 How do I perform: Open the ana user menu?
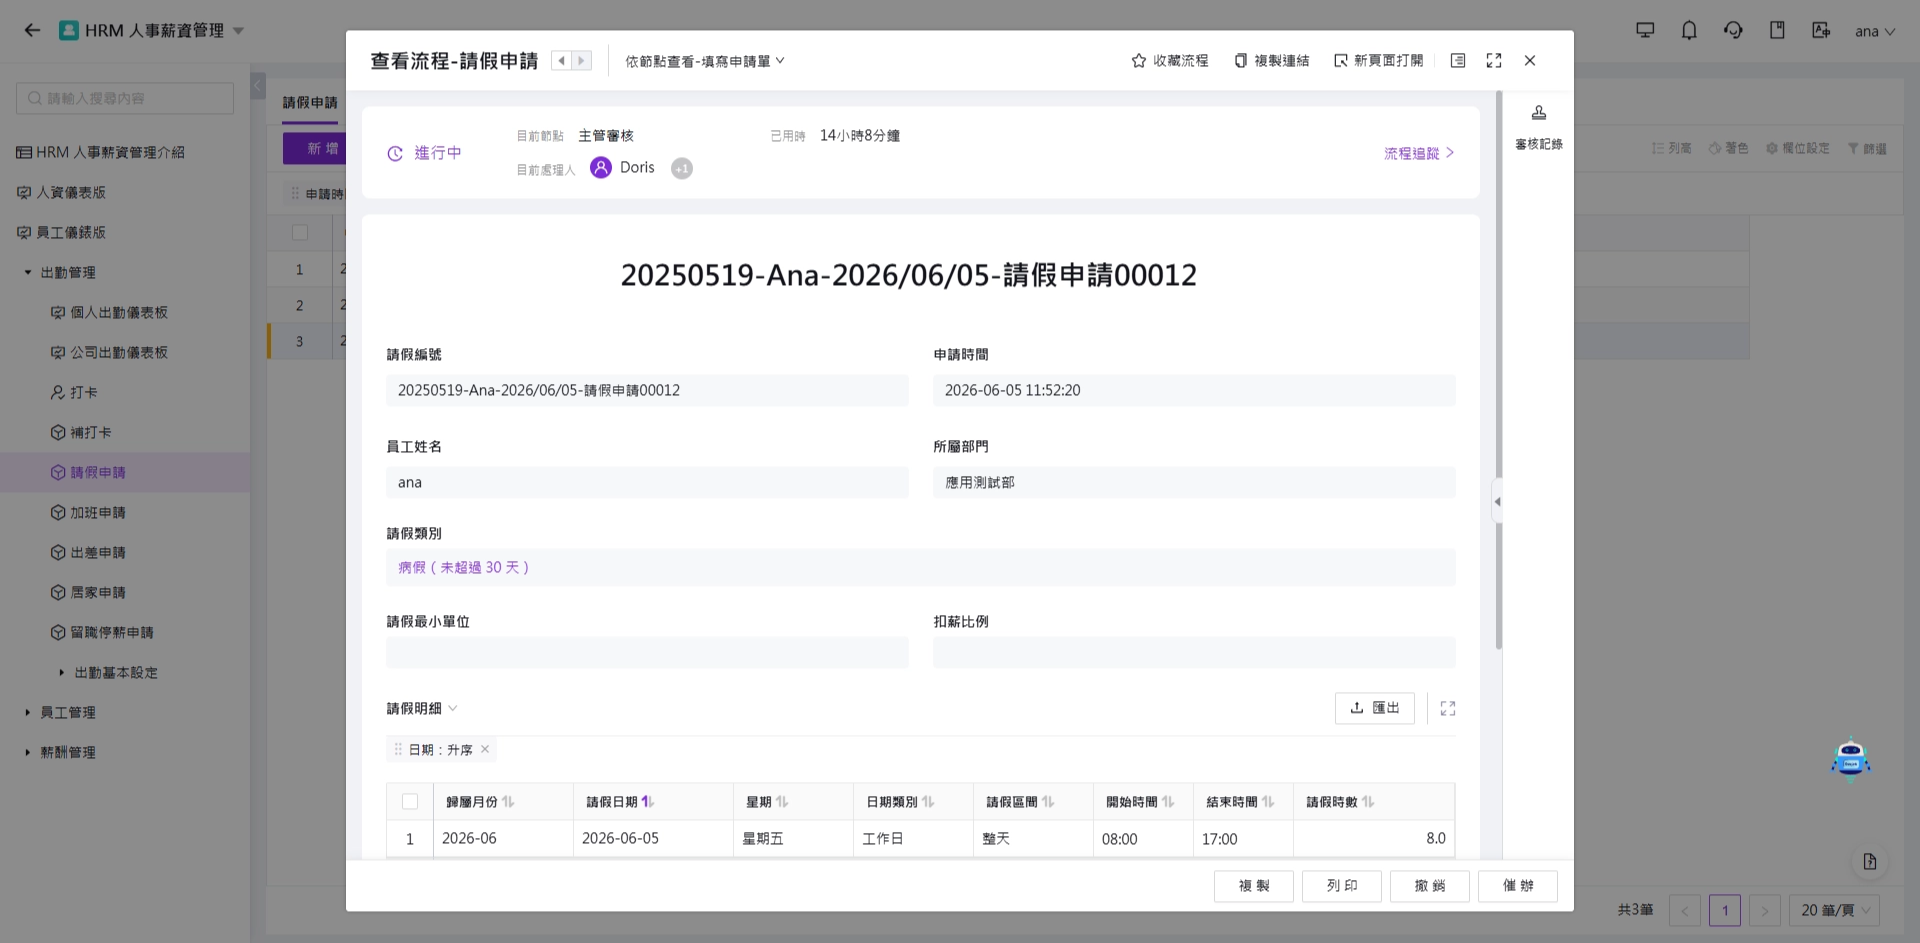pyautogui.click(x=1875, y=31)
